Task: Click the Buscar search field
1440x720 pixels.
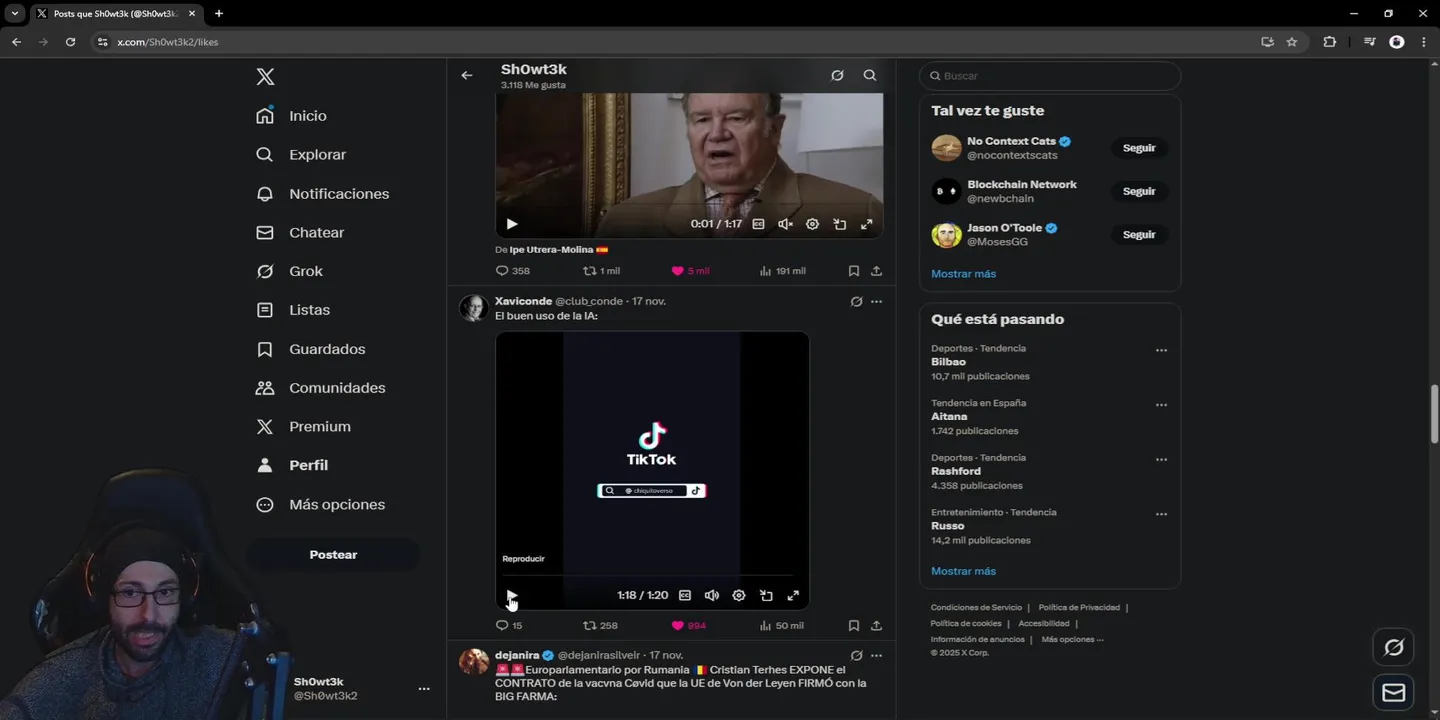Action: [1050, 76]
